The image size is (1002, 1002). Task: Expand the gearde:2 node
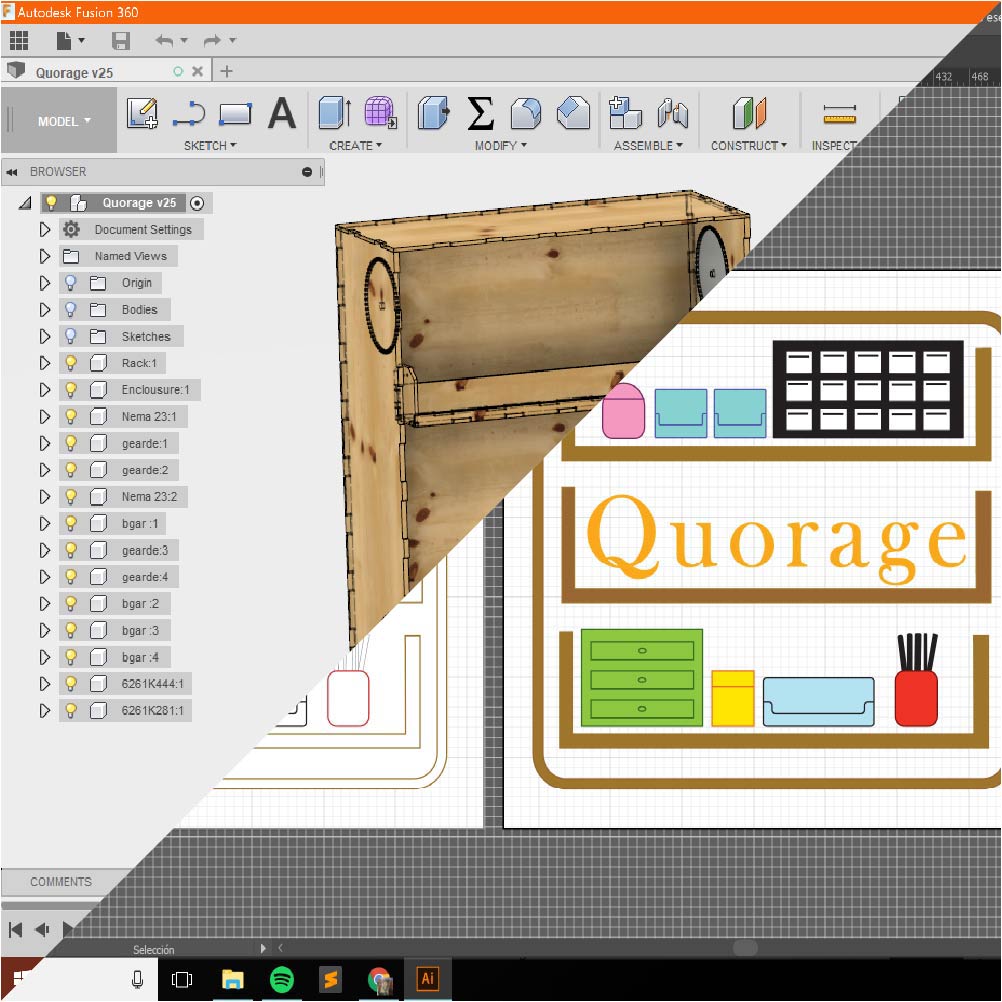pos(45,470)
